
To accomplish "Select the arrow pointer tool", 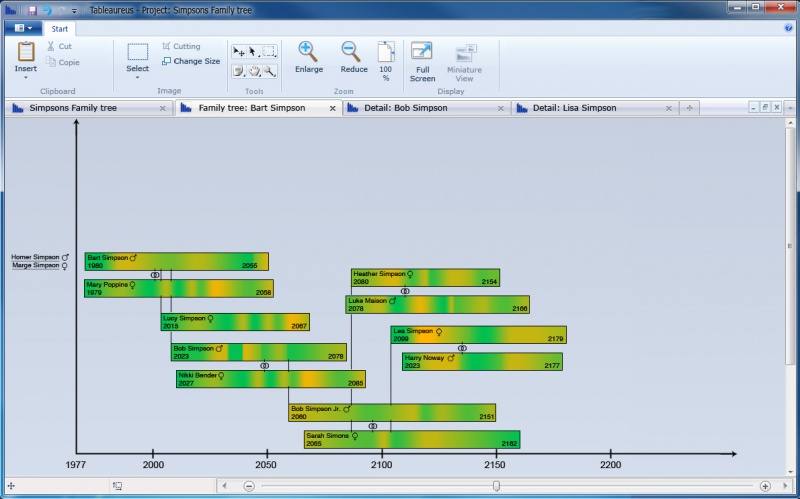I will pos(254,51).
